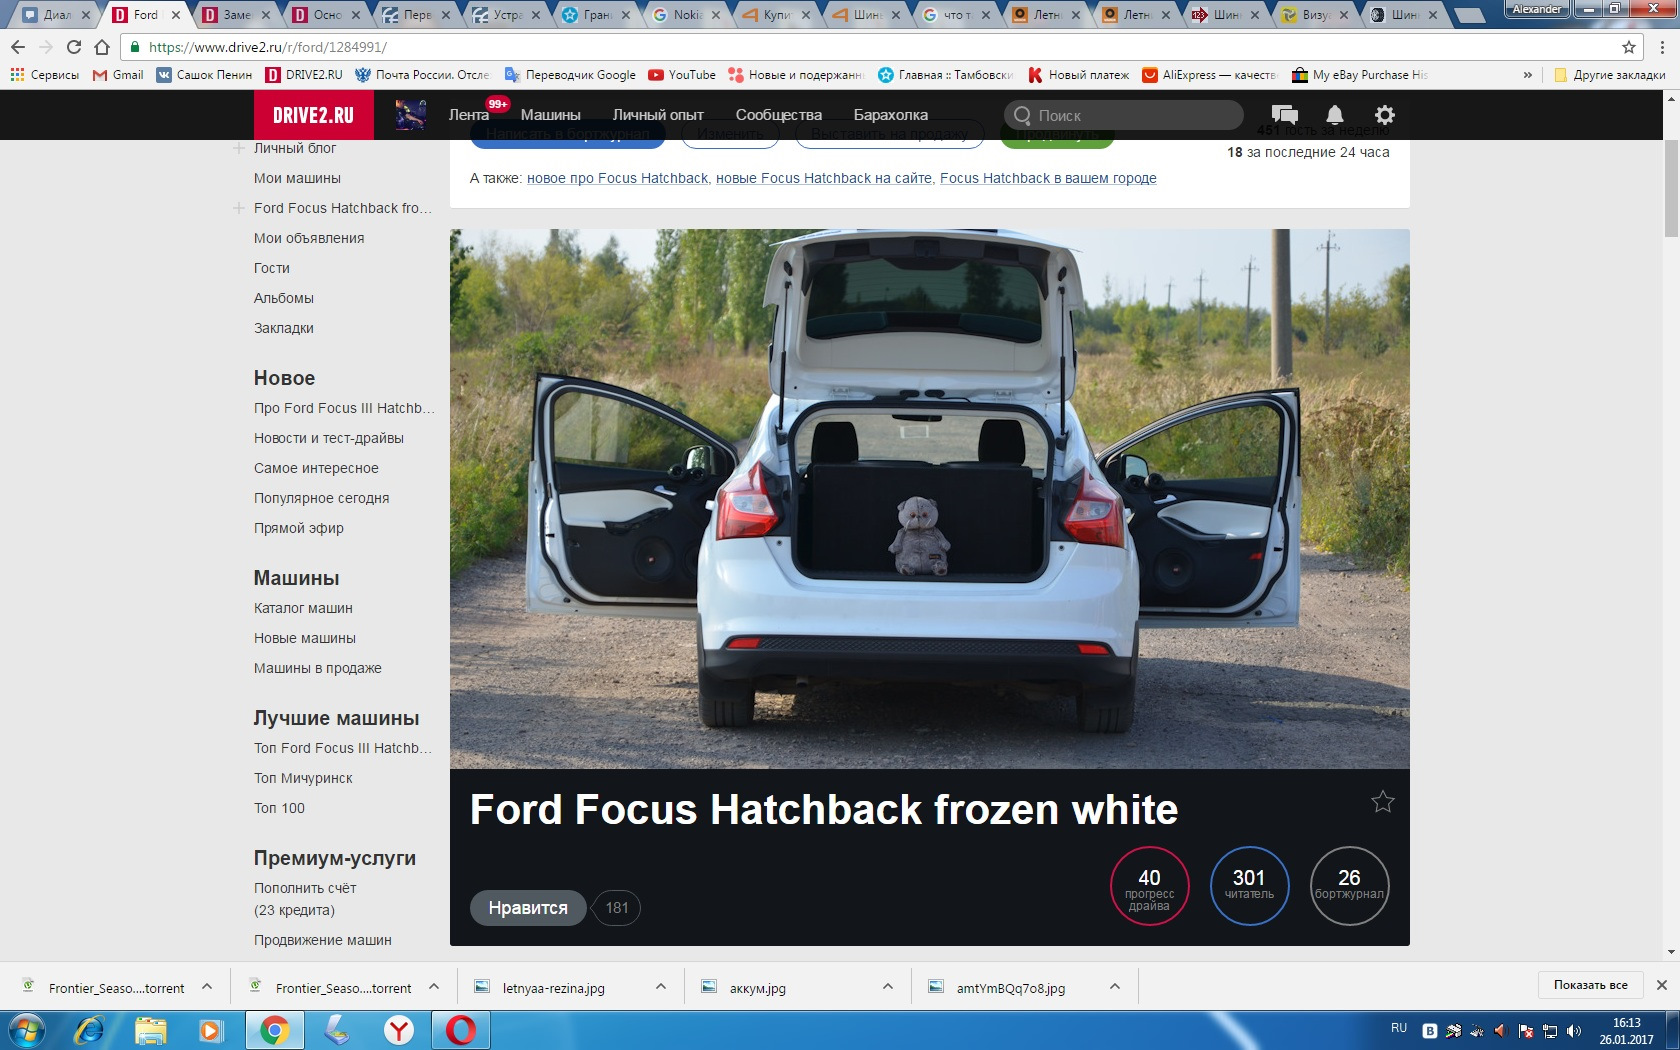Open the Барахолка menu

click(891, 115)
